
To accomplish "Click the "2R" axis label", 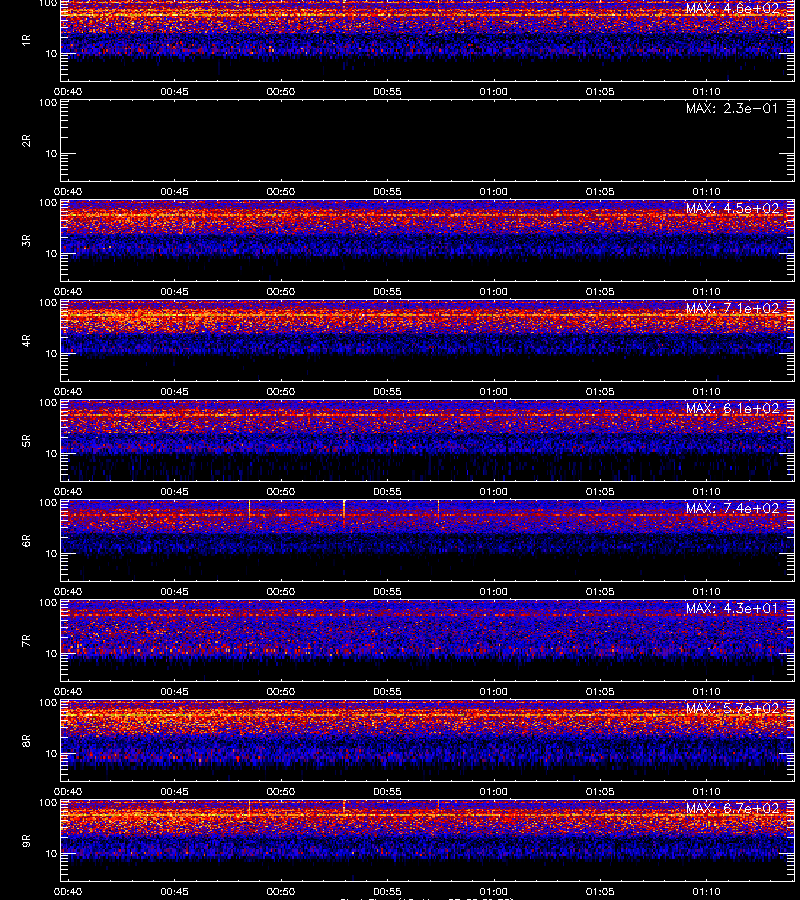I will (x=26, y=141).
